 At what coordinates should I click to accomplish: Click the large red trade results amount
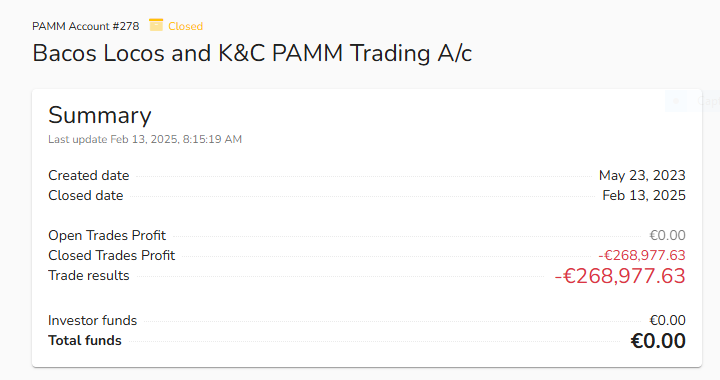pos(620,276)
